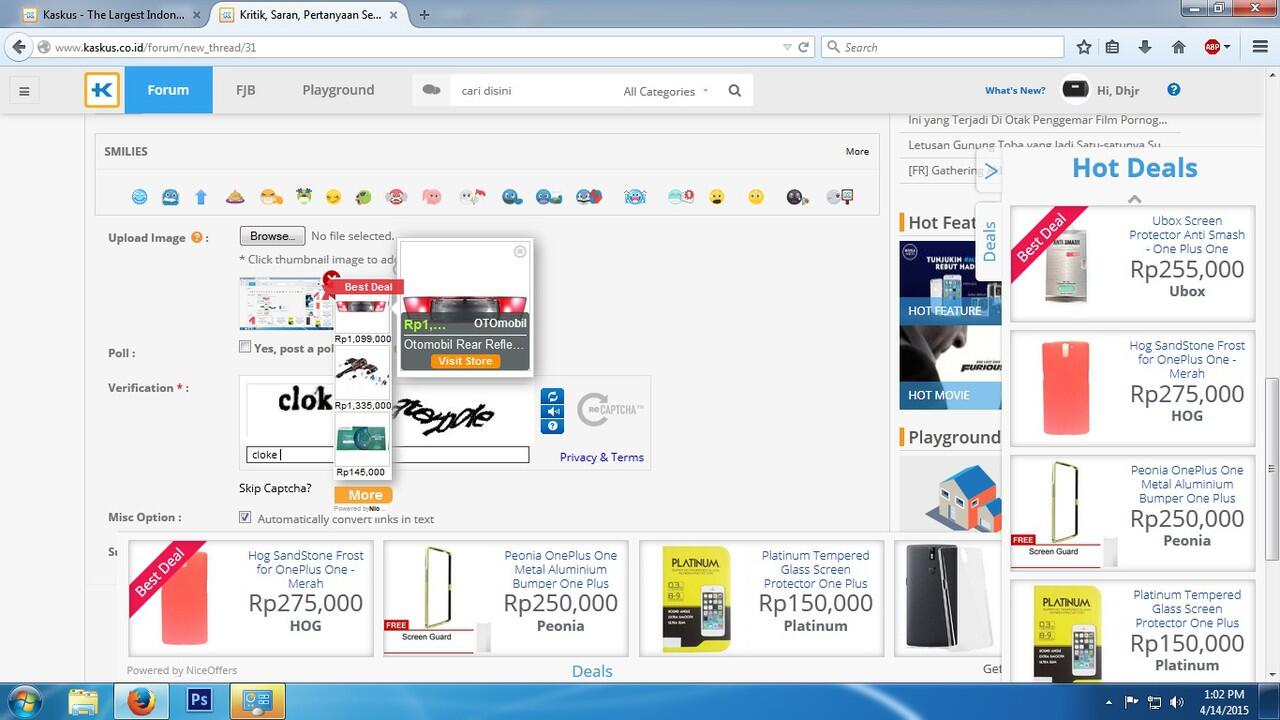The width and height of the screenshot is (1280, 720).
Task: Close the Otomobil ad popup
Action: pos(520,251)
